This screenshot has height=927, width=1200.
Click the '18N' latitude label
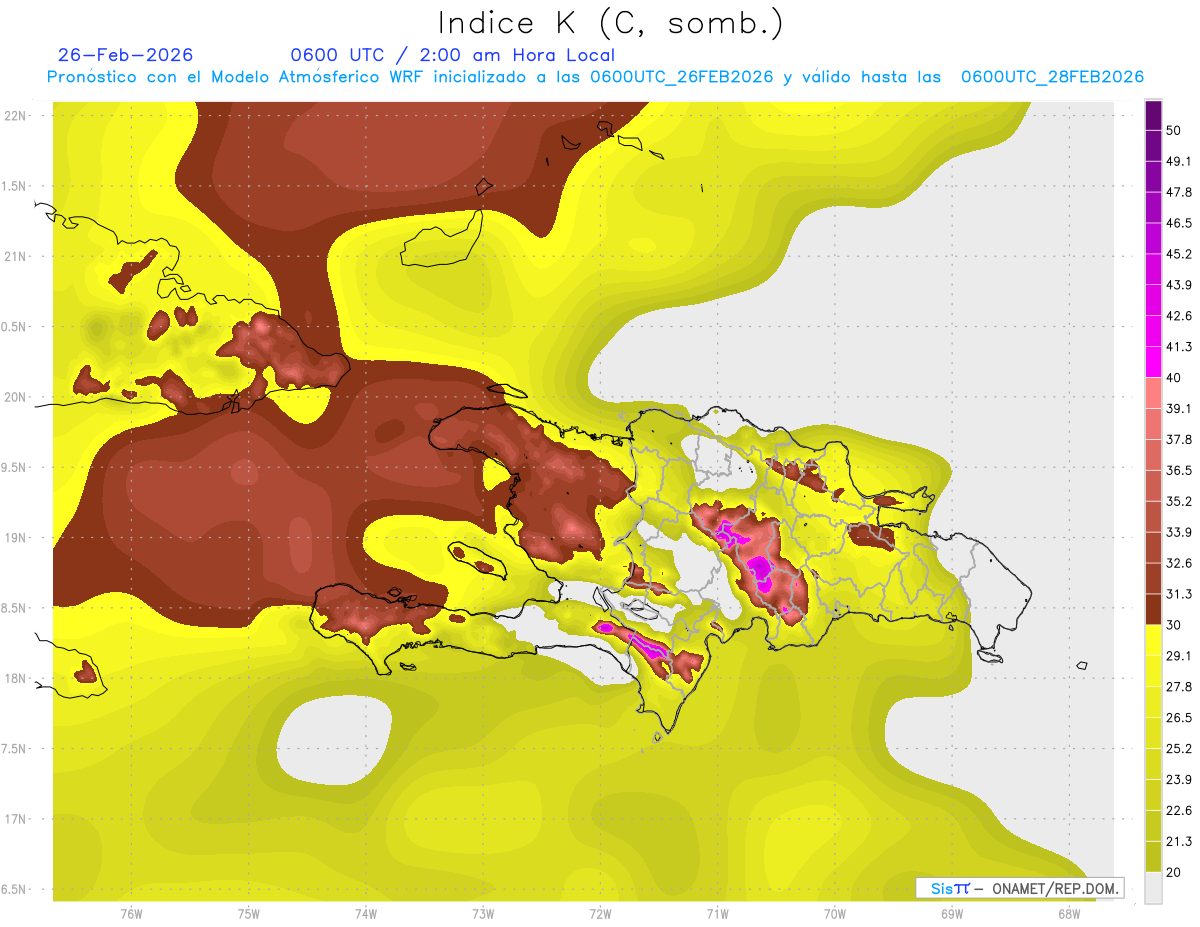(x=17, y=679)
